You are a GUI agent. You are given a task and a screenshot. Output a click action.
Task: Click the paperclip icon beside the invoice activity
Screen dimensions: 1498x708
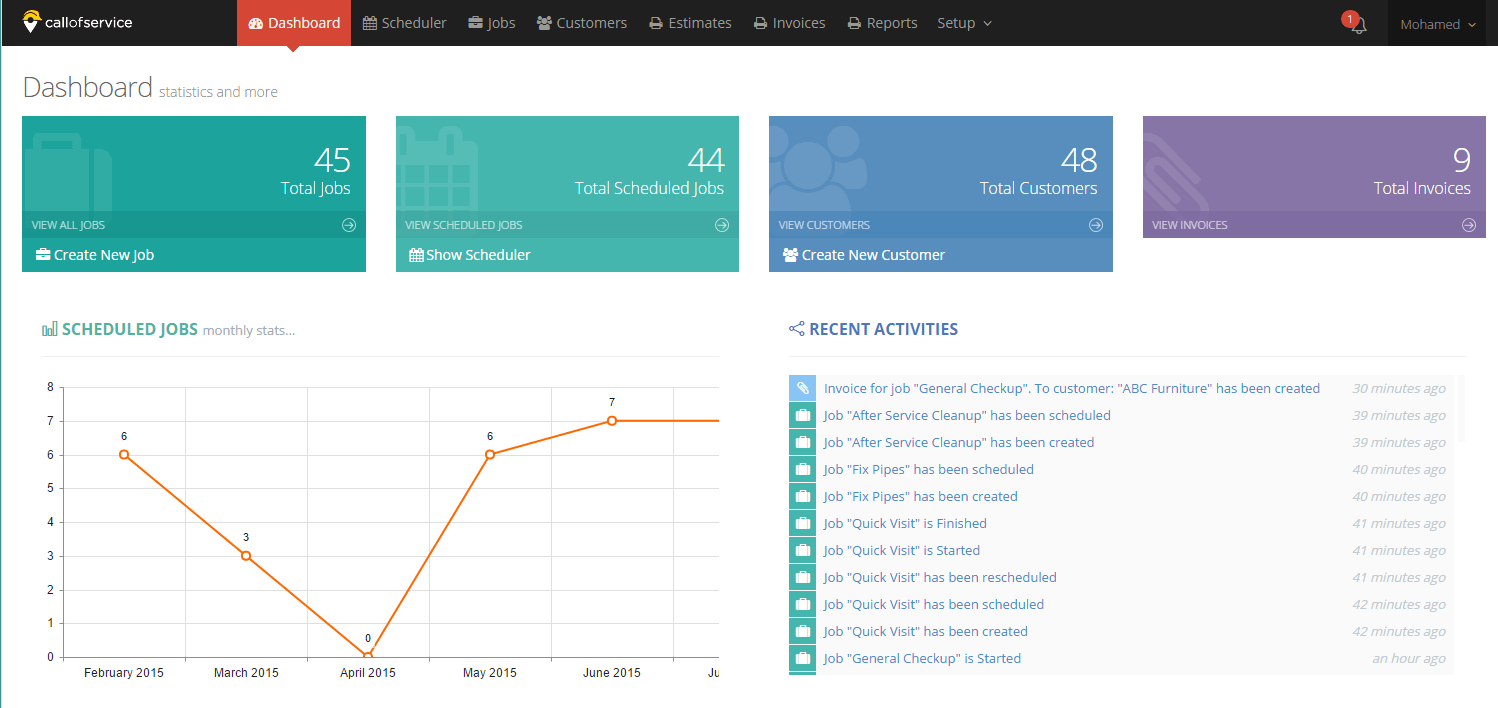click(802, 388)
